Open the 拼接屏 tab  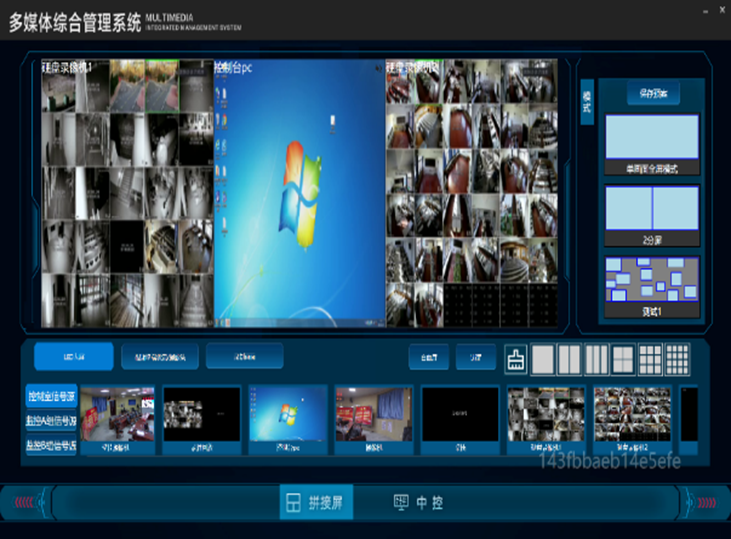tap(315, 502)
